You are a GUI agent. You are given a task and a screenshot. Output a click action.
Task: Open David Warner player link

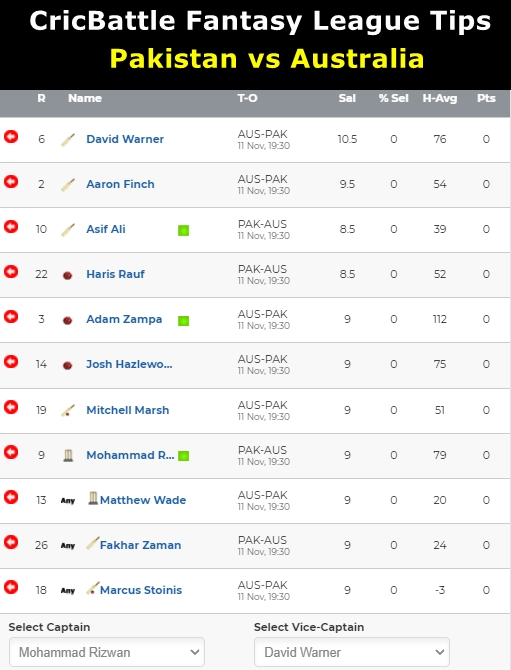125,139
